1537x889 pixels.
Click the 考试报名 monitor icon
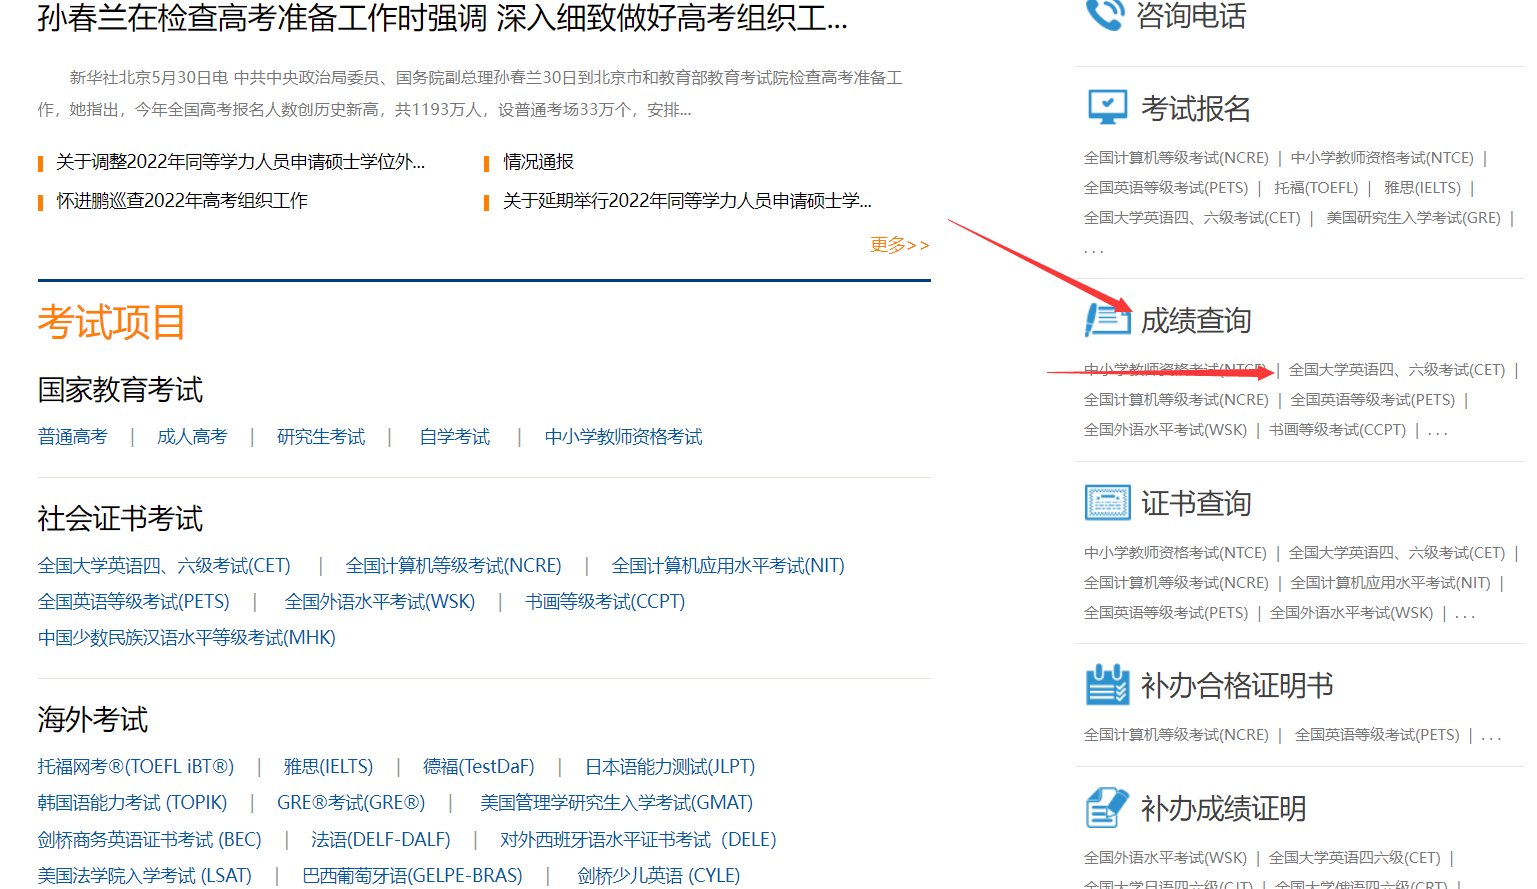[1106, 107]
